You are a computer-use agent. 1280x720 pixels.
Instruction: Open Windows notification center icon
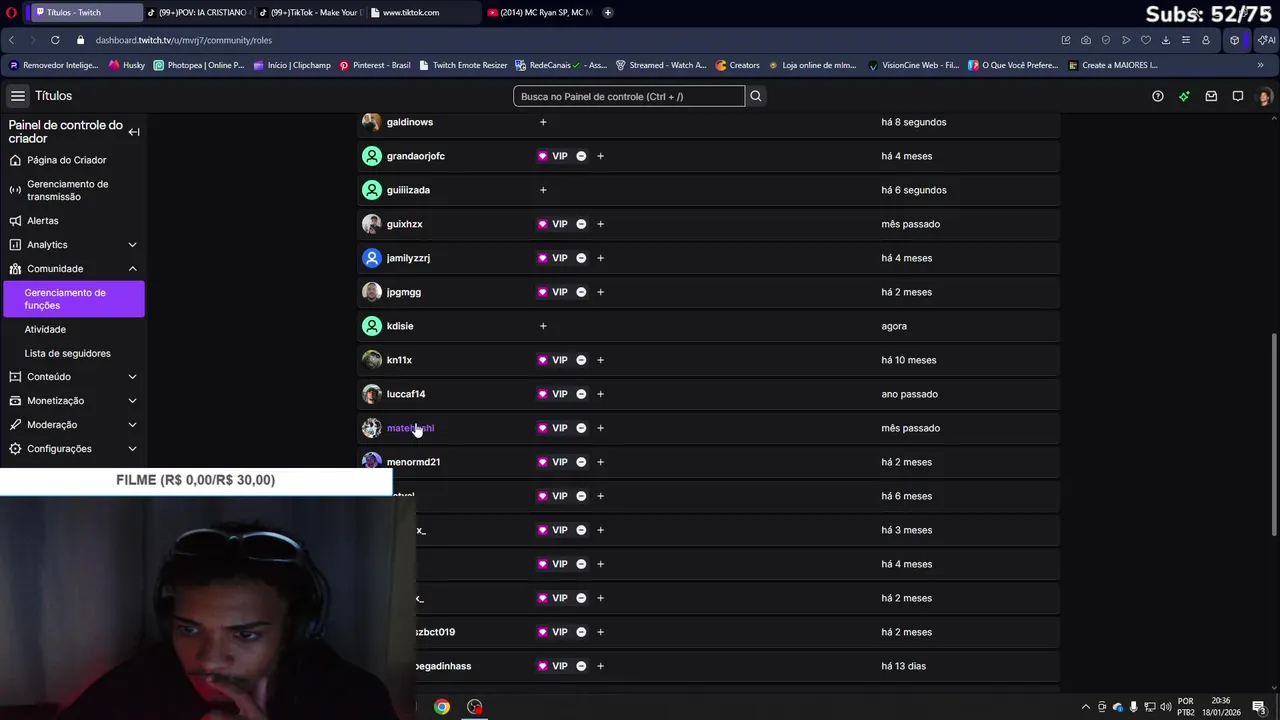point(1259,707)
